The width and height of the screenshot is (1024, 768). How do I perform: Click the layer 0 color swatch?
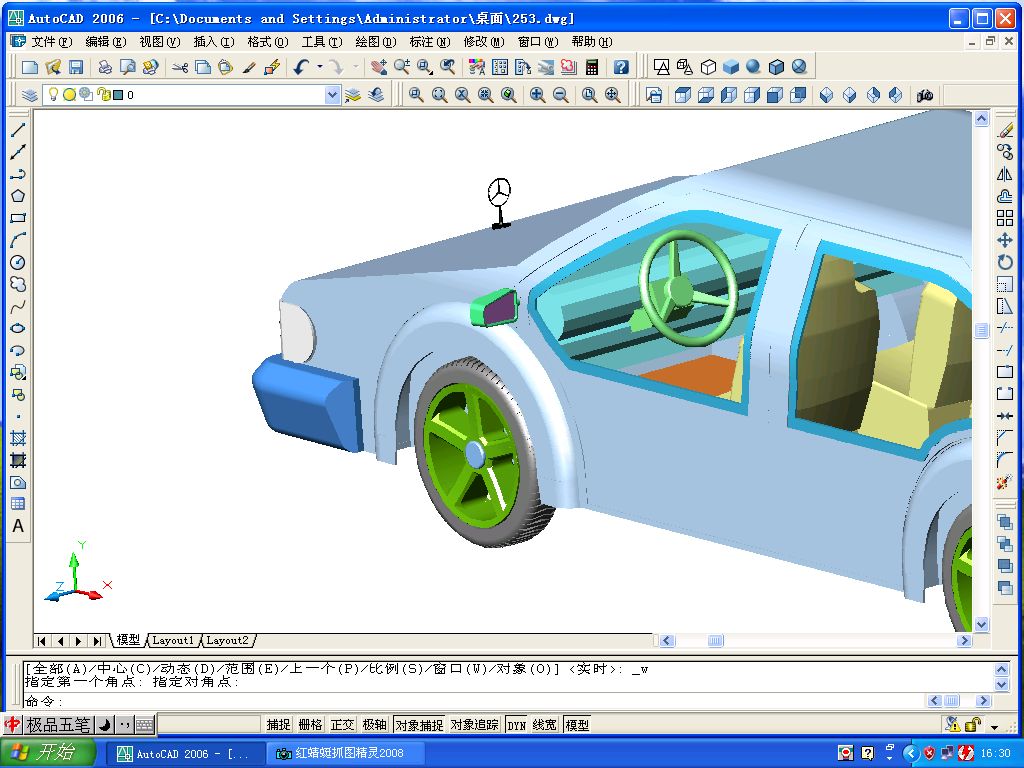click(118, 95)
